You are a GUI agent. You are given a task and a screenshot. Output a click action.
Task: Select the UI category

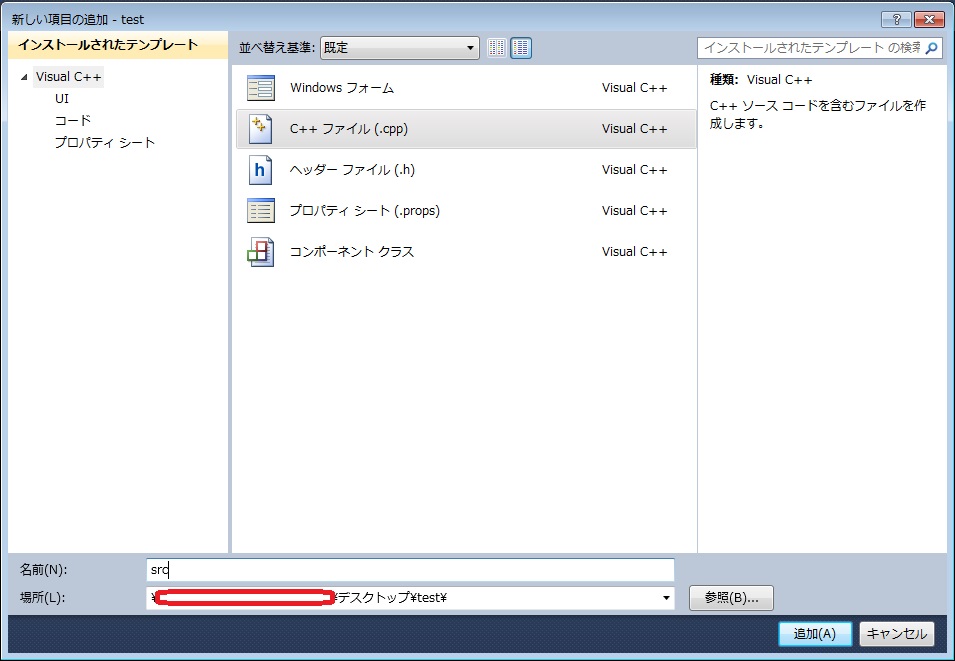(62, 99)
